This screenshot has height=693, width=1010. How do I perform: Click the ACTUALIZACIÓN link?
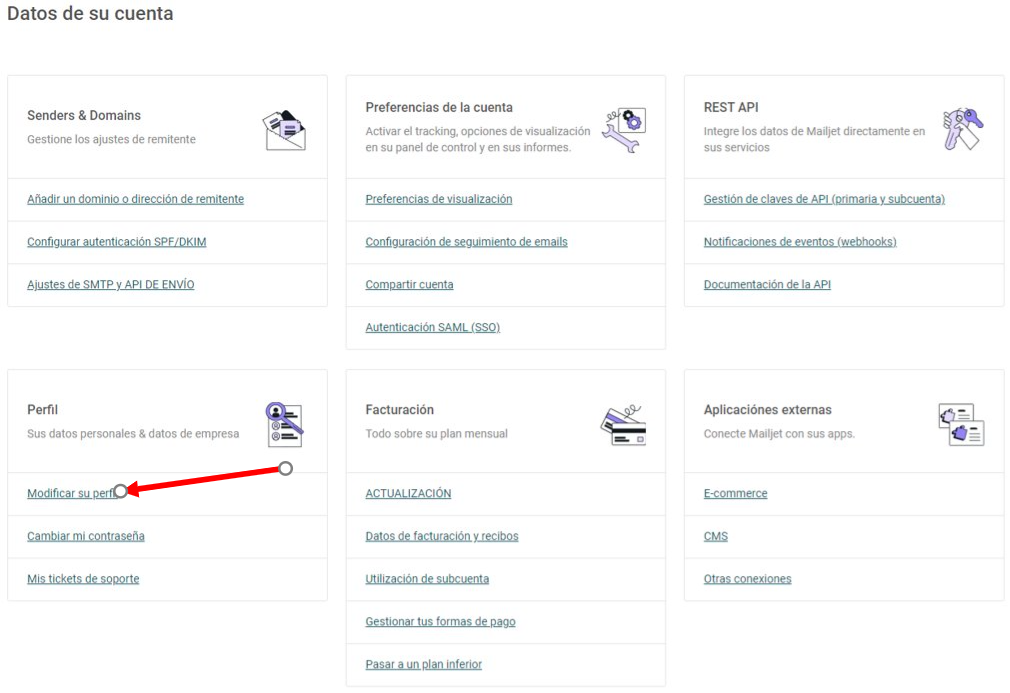click(408, 493)
